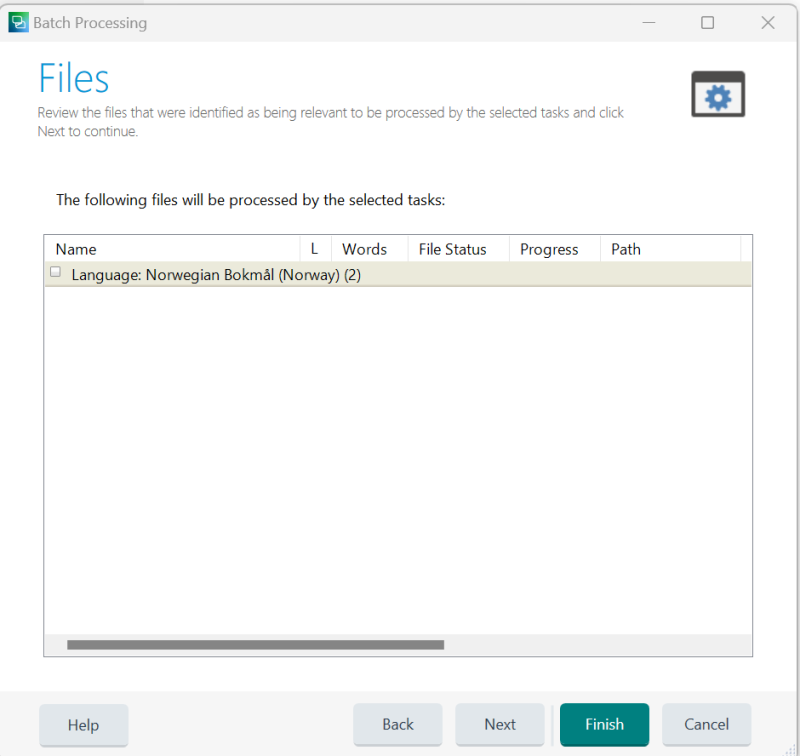Click Finish to start batch processing
The width and height of the screenshot is (800, 756).
[x=604, y=724]
